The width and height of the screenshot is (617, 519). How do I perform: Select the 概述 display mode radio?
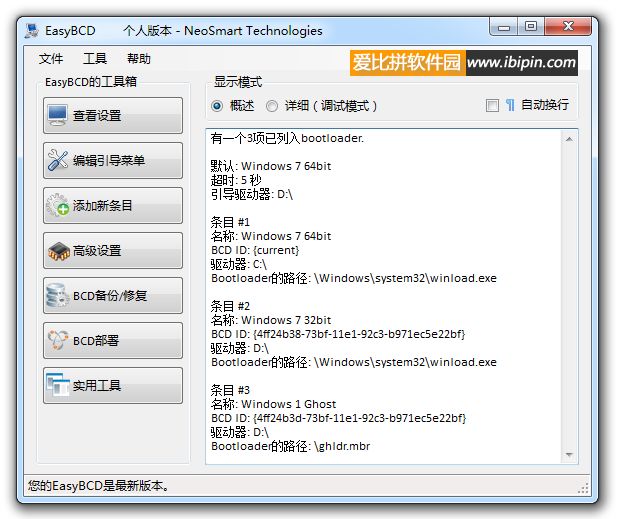click(217, 106)
